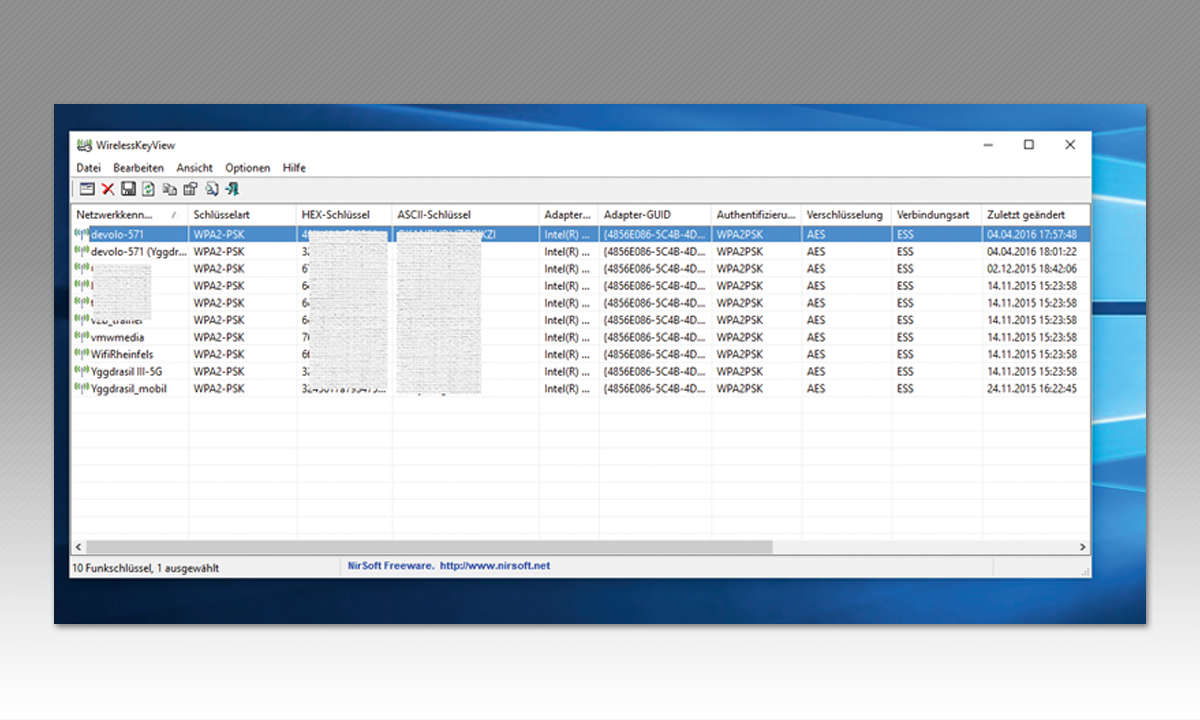Select the vmwmedia network row
Viewport: 1200px width, 720px height.
pos(580,337)
